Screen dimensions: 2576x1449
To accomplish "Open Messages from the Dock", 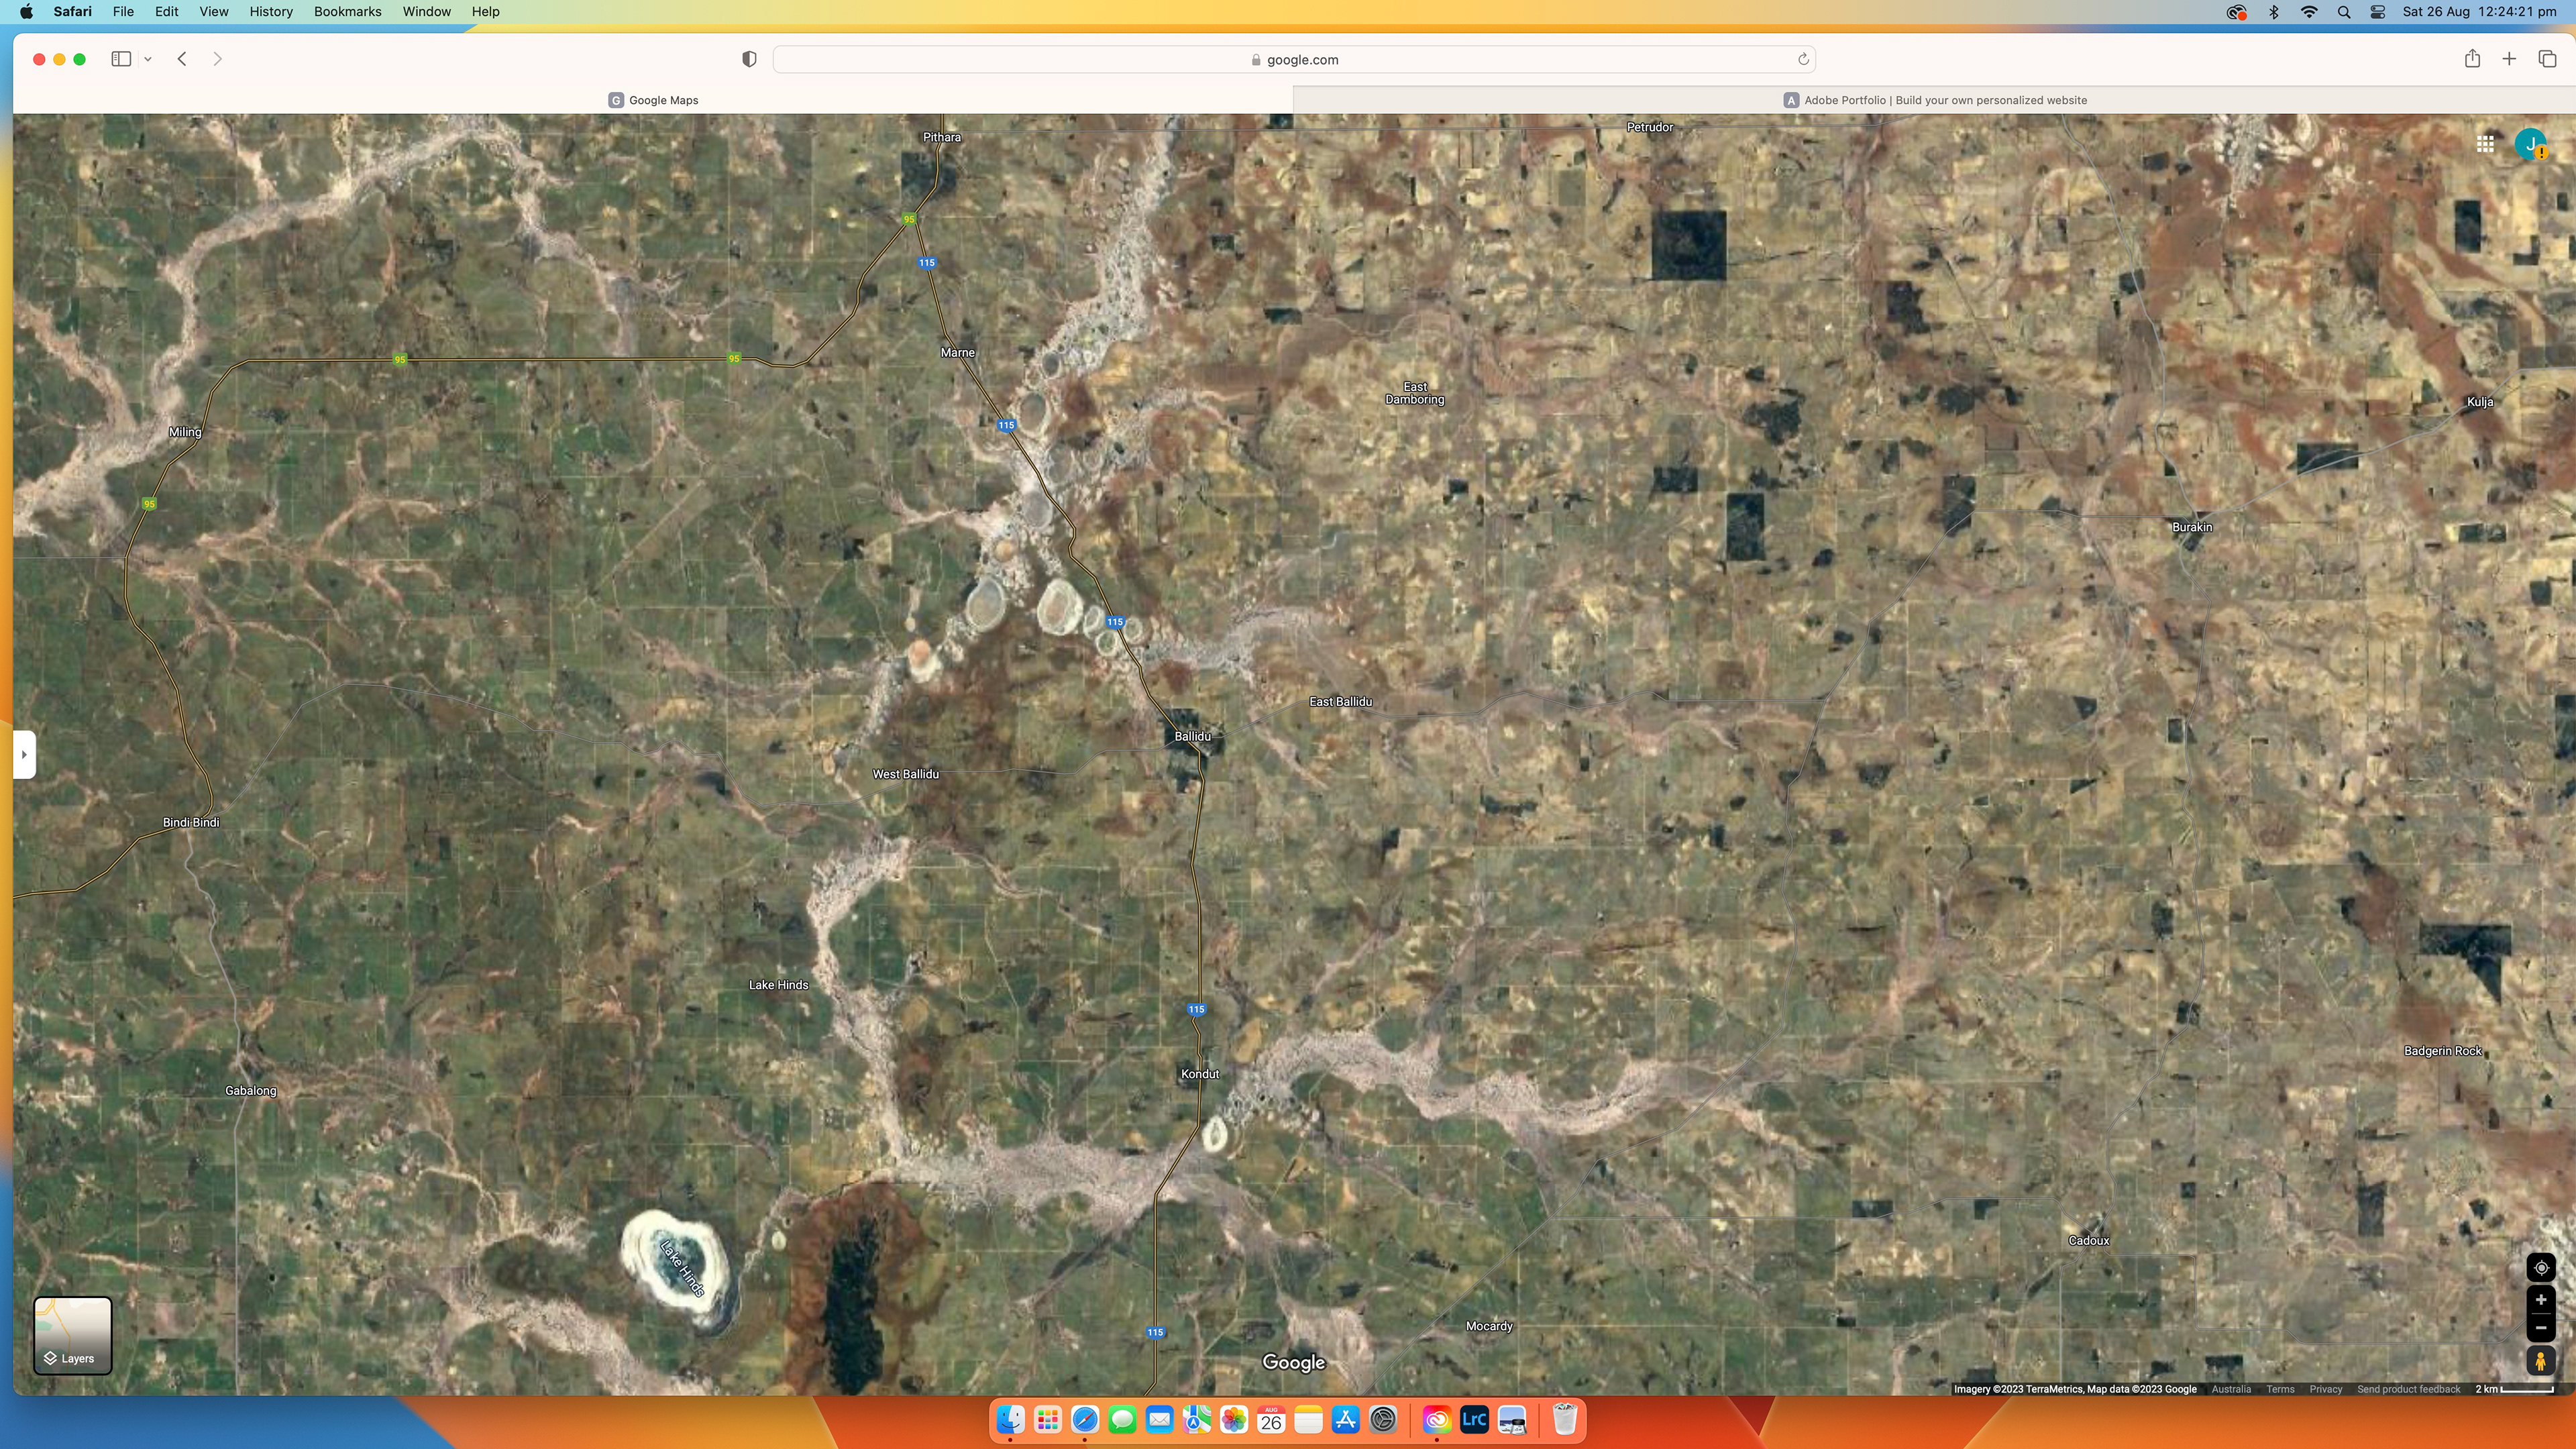I will tap(1122, 1420).
